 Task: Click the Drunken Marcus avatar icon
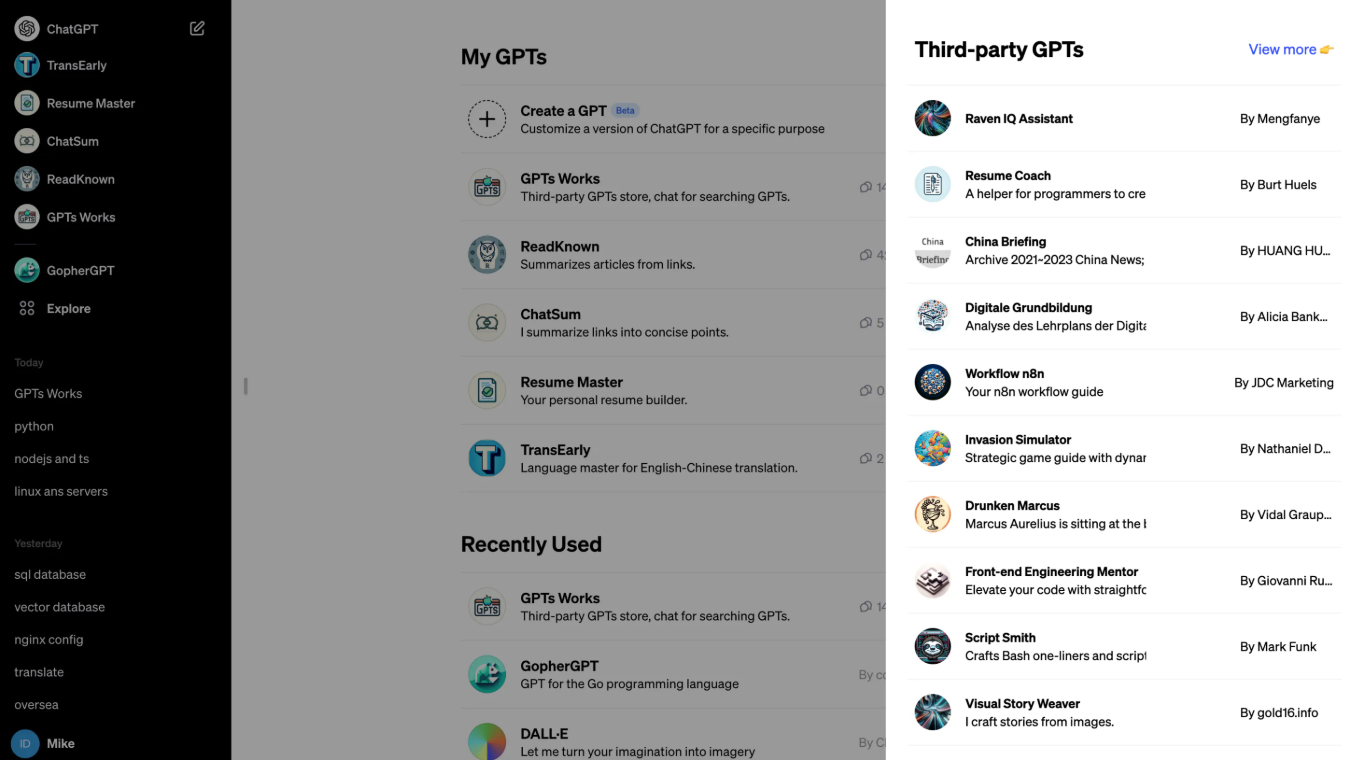pos(932,514)
